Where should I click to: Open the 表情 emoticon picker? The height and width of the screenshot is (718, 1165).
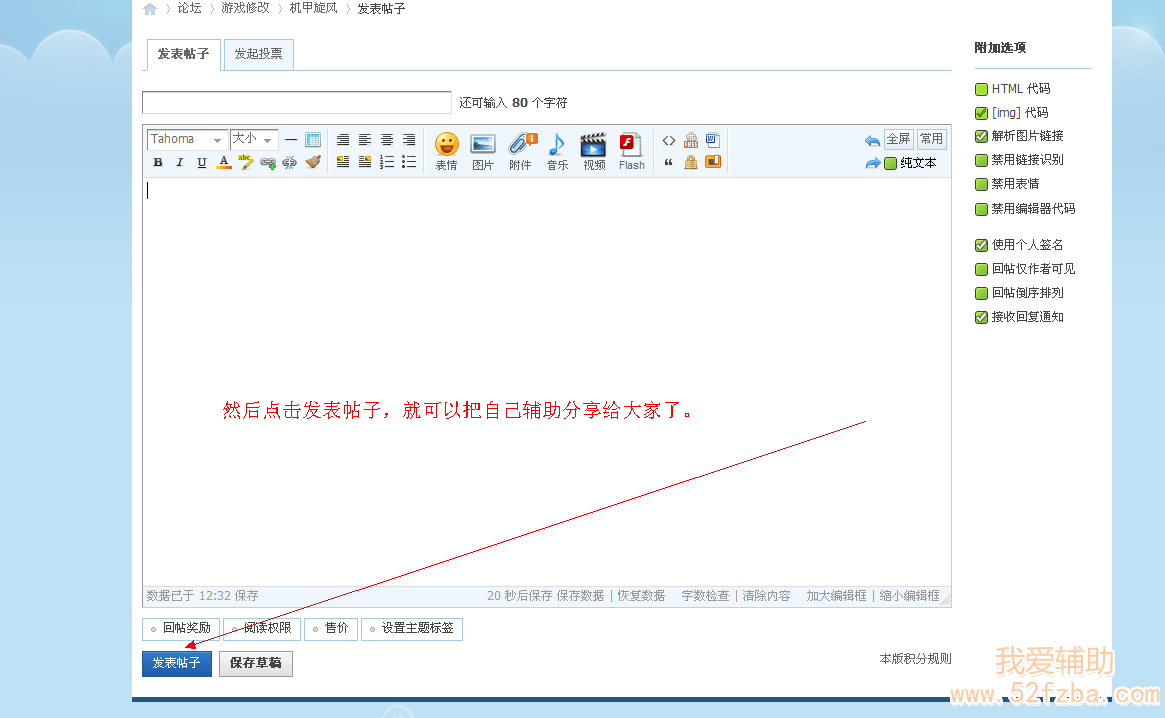tap(447, 152)
